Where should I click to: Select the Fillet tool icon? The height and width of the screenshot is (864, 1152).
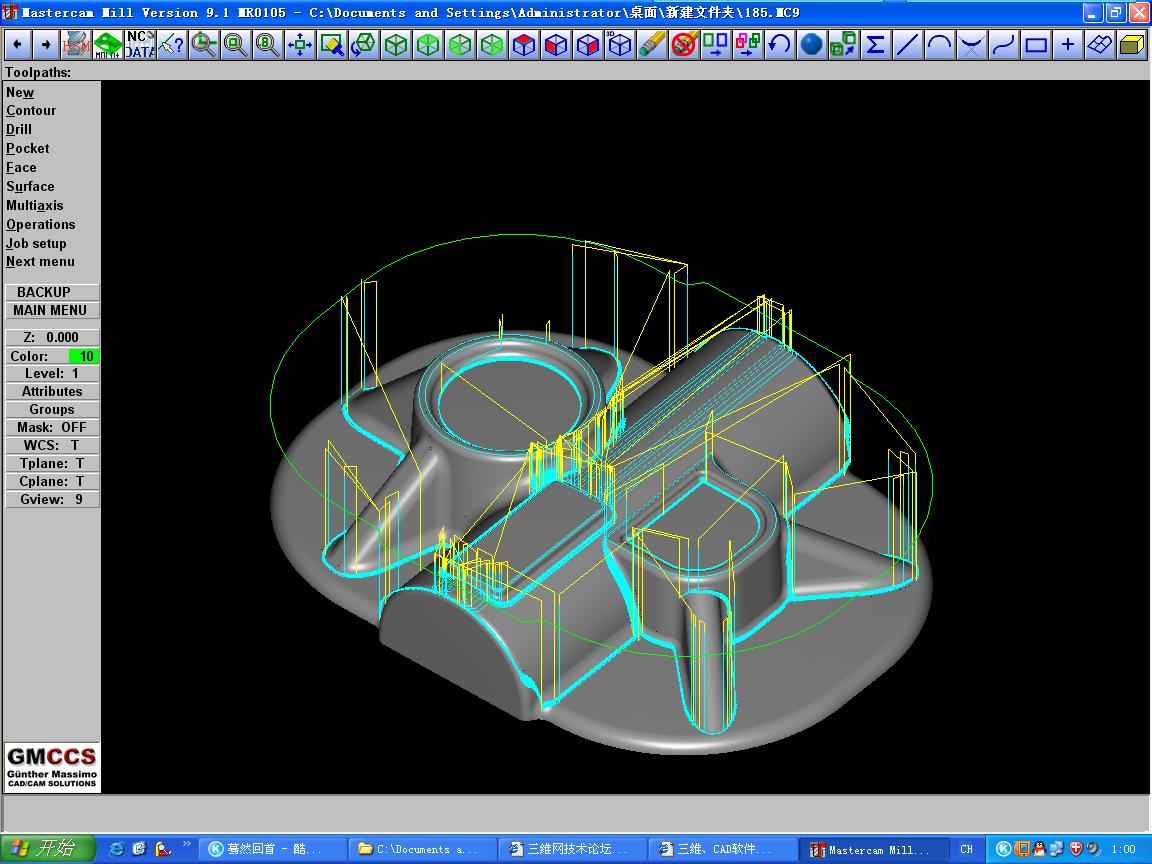[x=971, y=46]
